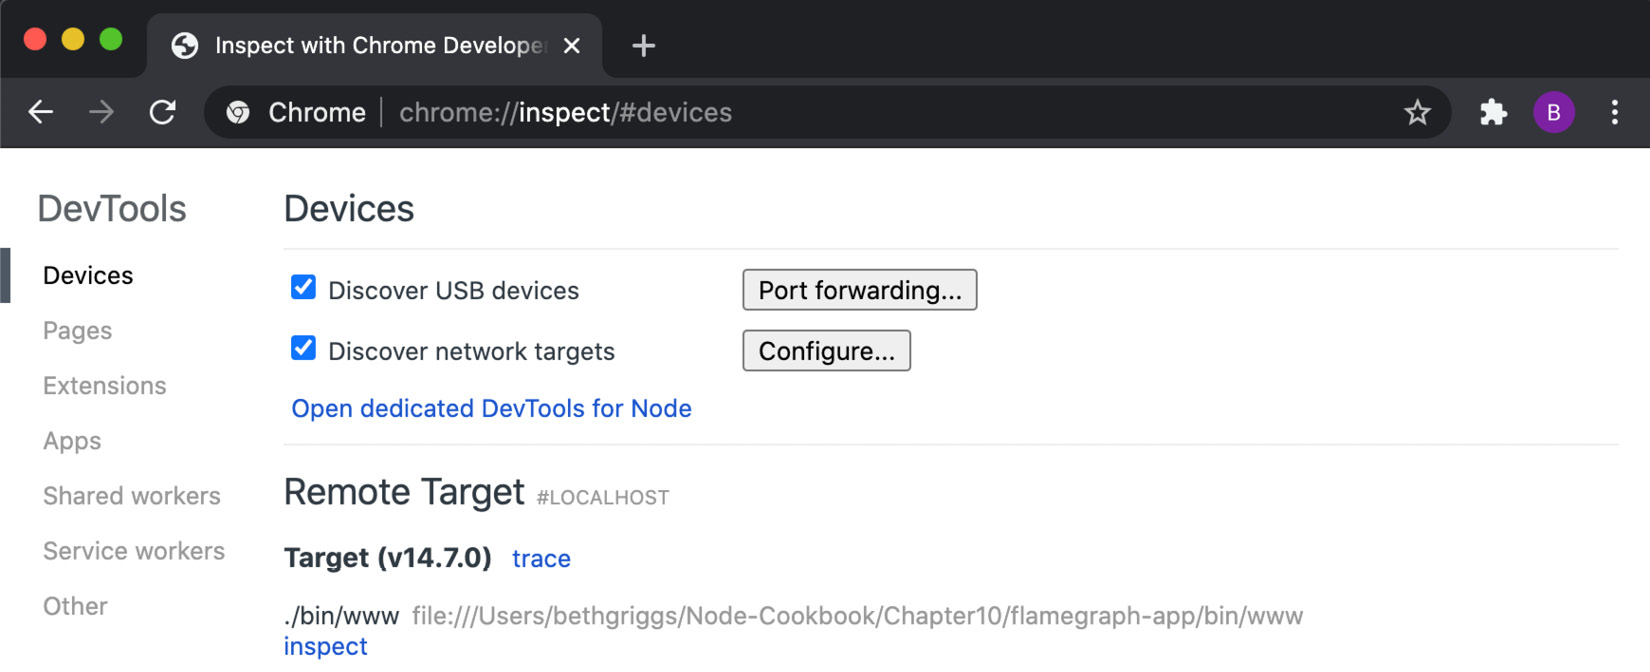Open Extensions in the DevTools sidebar
The width and height of the screenshot is (1650, 672).
click(x=104, y=385)
